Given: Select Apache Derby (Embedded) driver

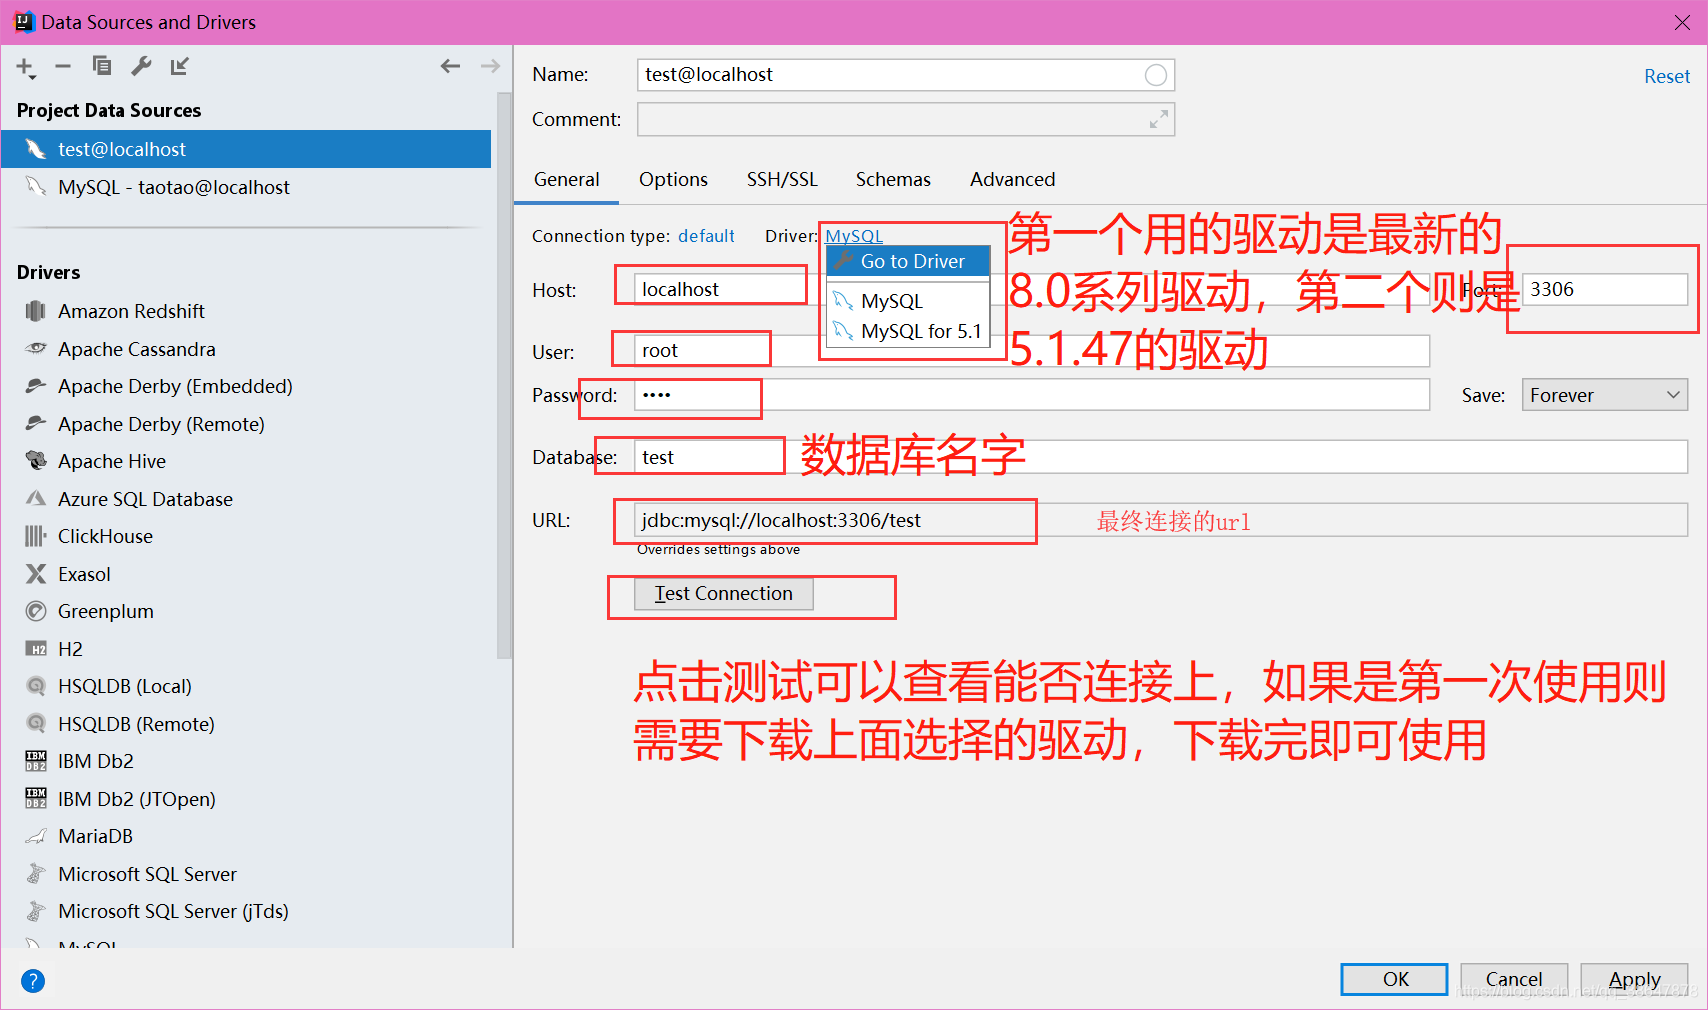Looking at the screenshot, I should pos(246,386).
